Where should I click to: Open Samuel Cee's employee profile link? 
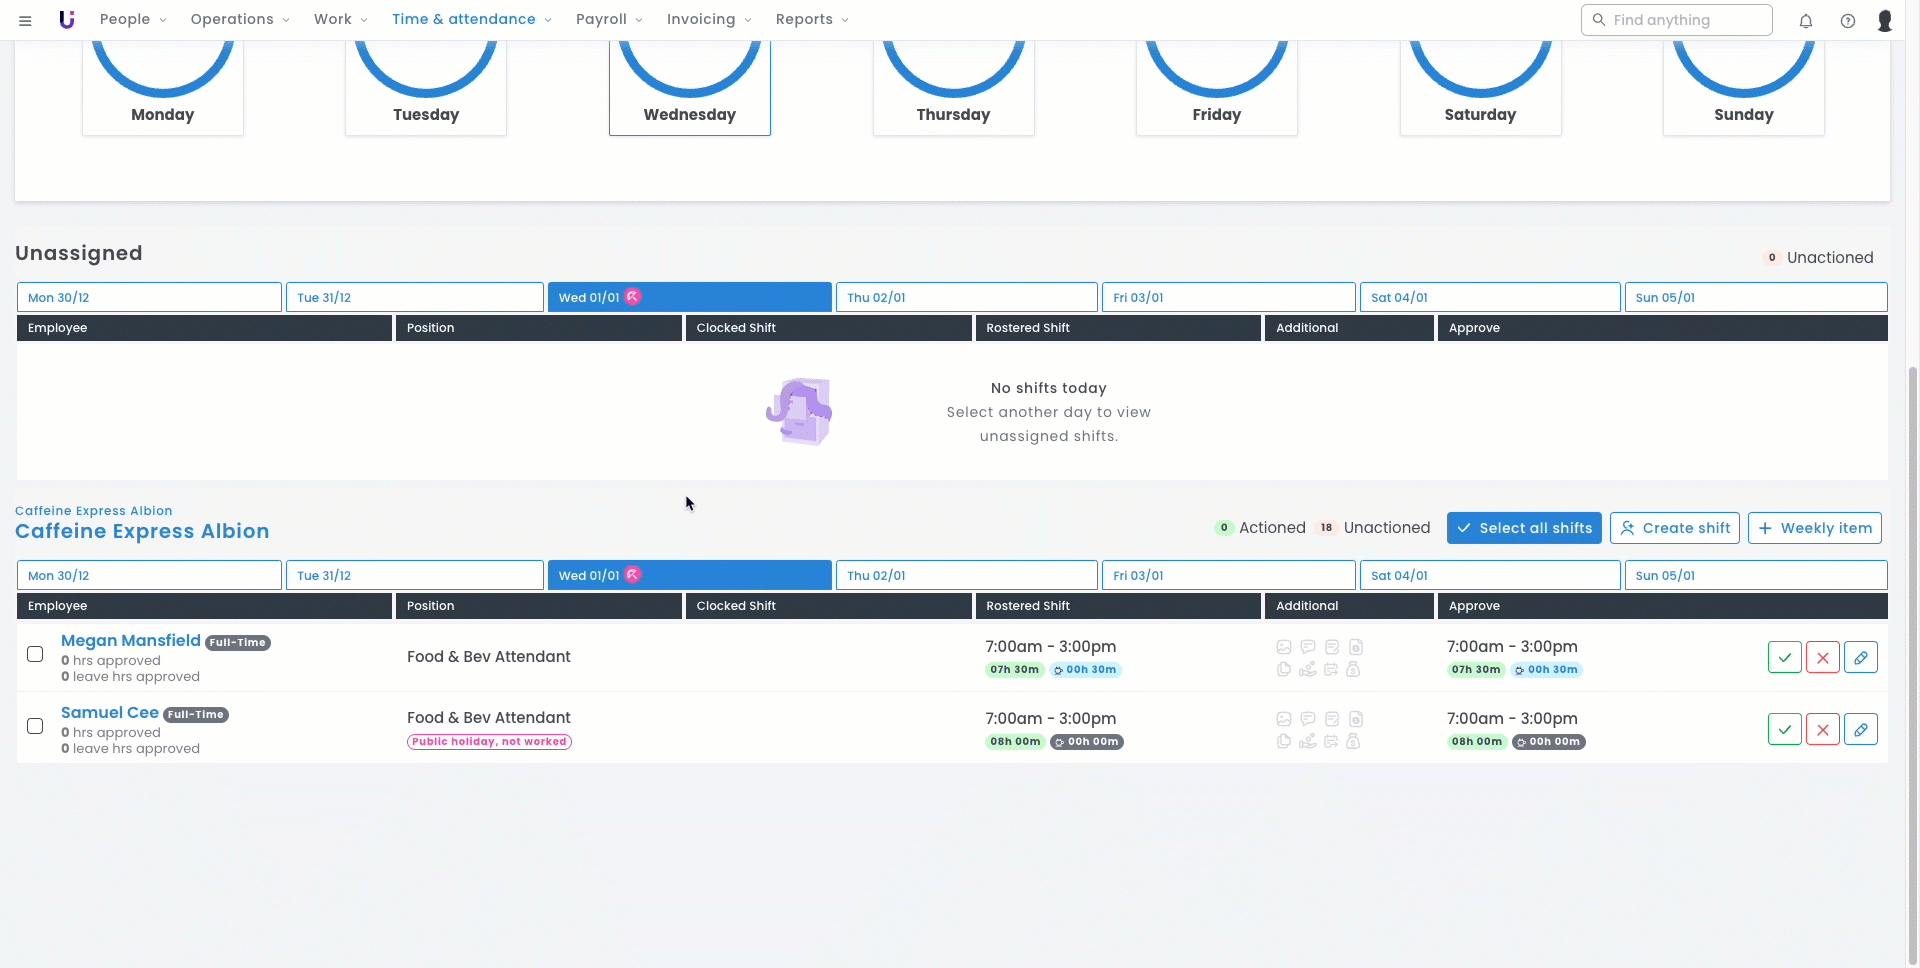tap(110, 712)
